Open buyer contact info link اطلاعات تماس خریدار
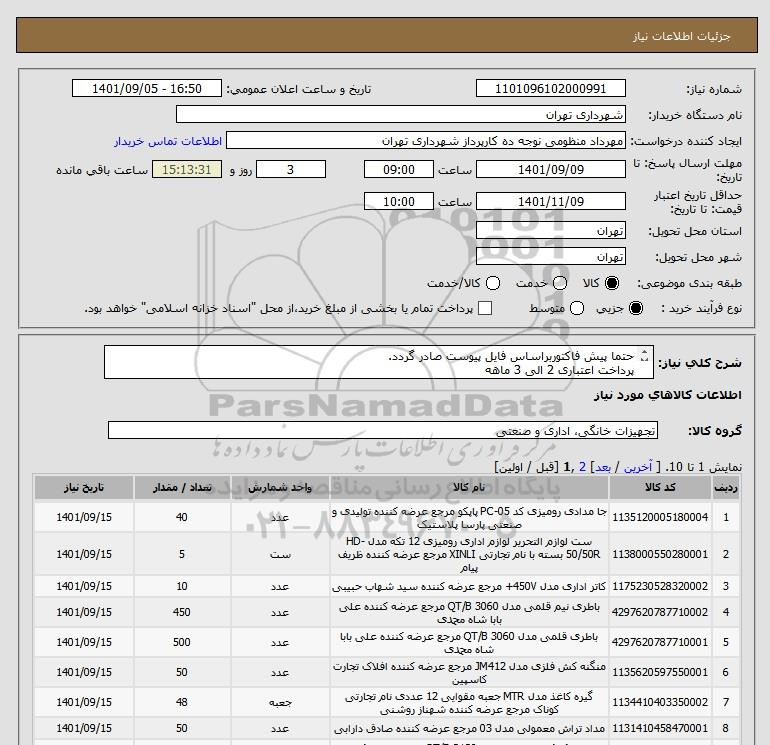The width and height of the screenshot is (770, 745). [168, 141]
